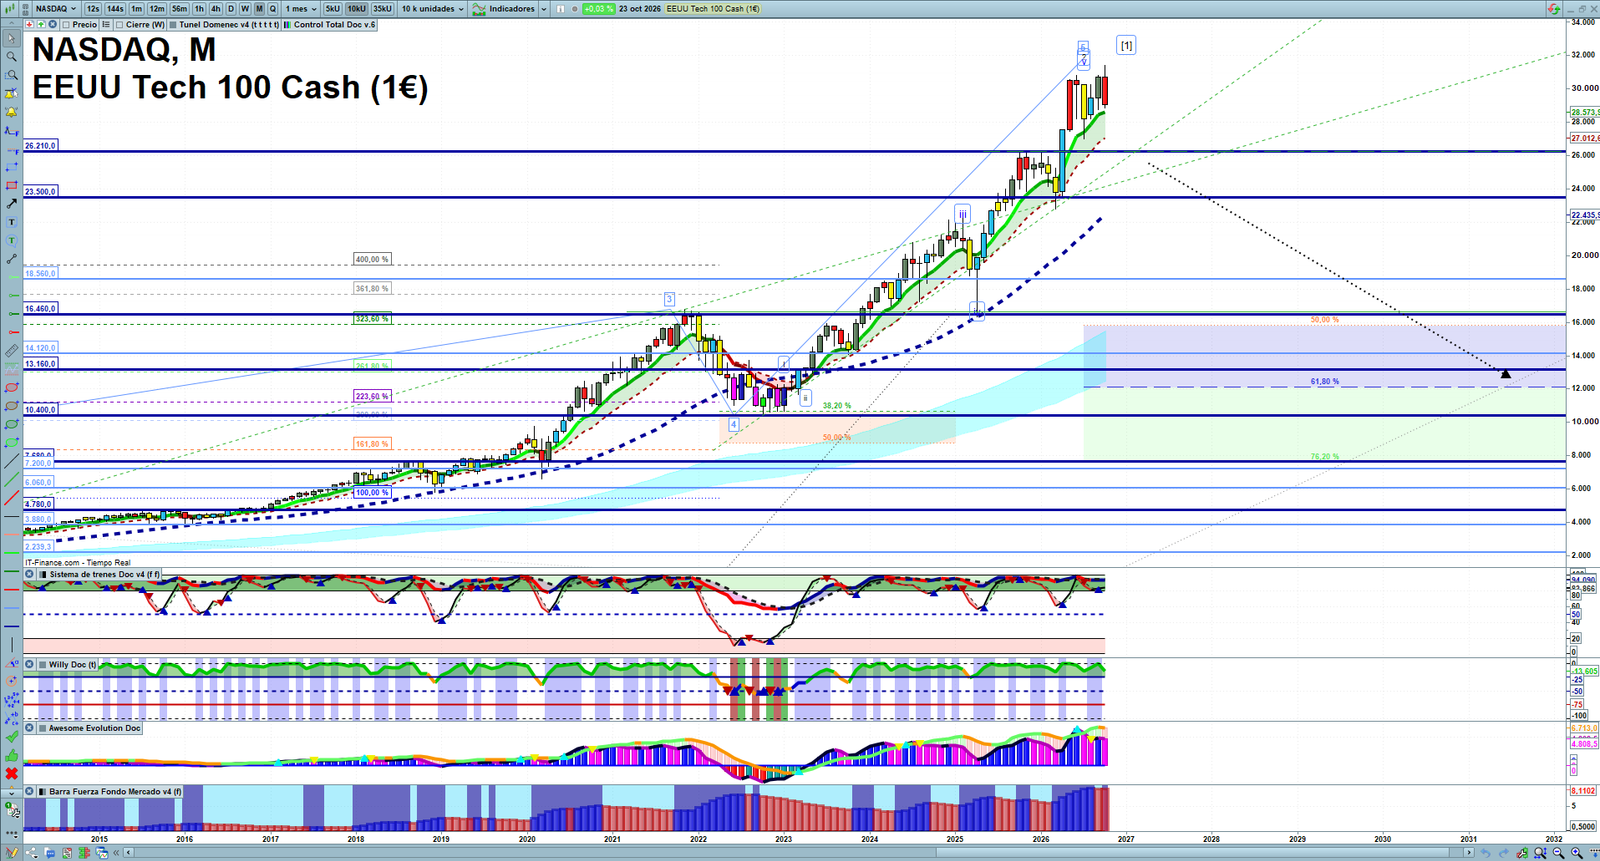Switch to the 4h timeframe
Image resolution: width=1600 pixels, height=861 pixels.
click(x=215, y=9)
